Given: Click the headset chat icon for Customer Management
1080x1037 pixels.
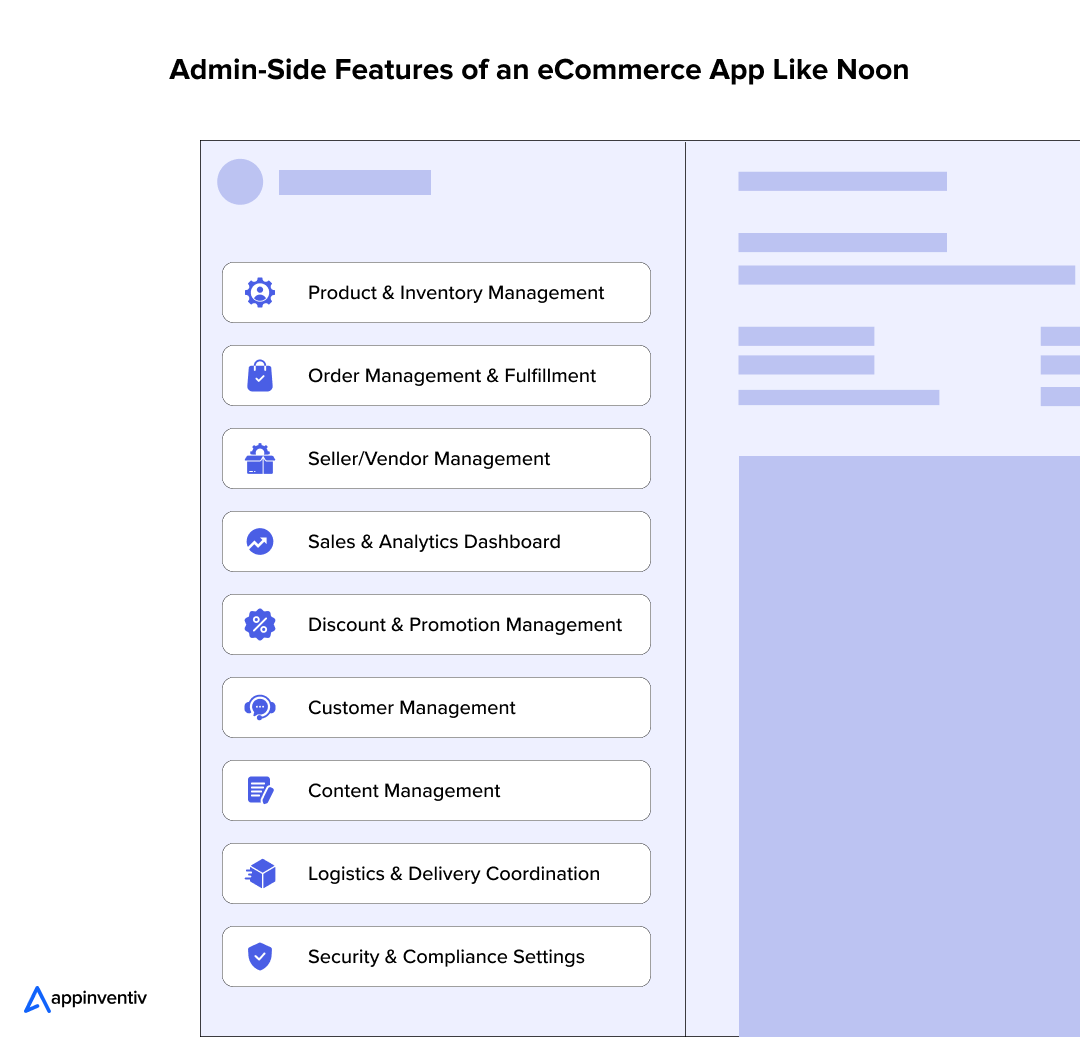Looking at the screenshot, I should pos(260,707).
